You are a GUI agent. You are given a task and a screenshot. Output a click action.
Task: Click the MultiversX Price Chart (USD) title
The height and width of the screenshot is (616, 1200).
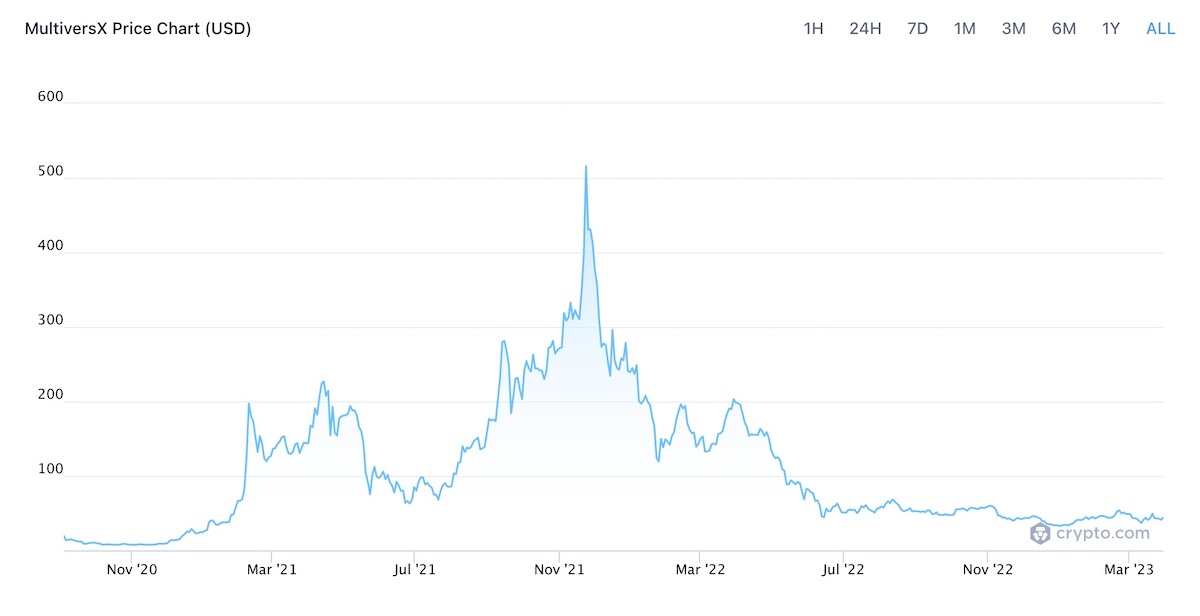[x=138, y=29]
